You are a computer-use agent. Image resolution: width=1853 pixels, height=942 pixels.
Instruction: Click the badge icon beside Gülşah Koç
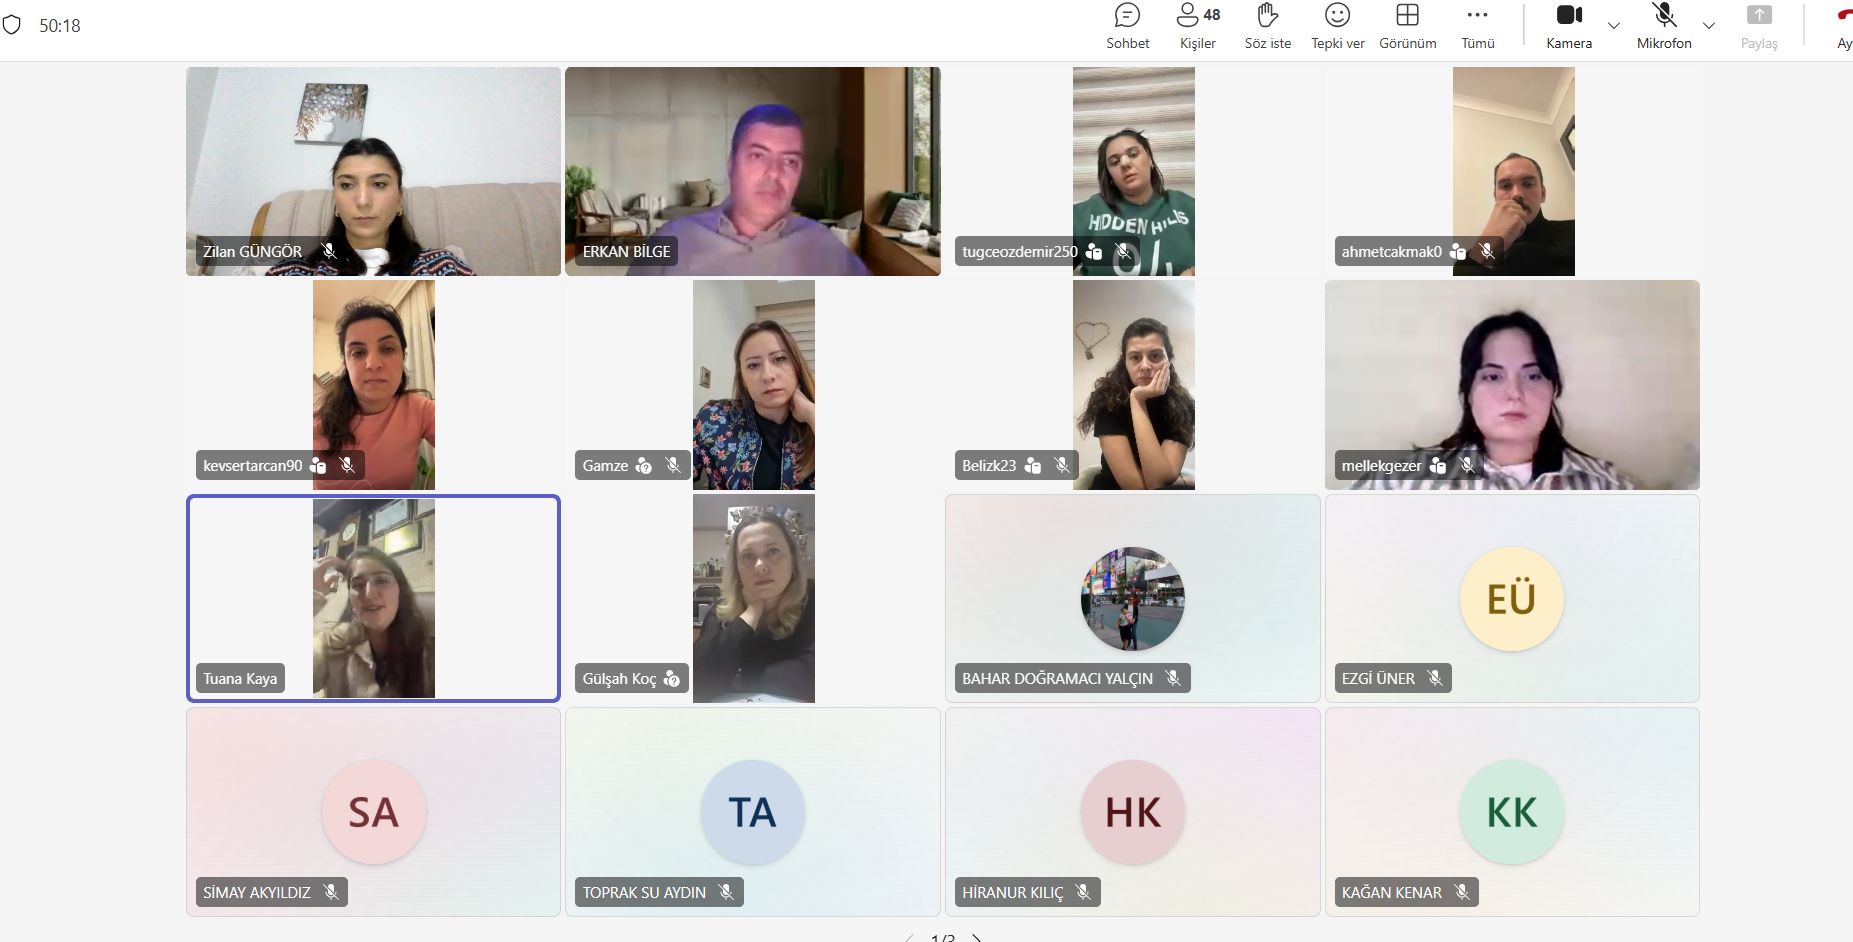(672, 679)
